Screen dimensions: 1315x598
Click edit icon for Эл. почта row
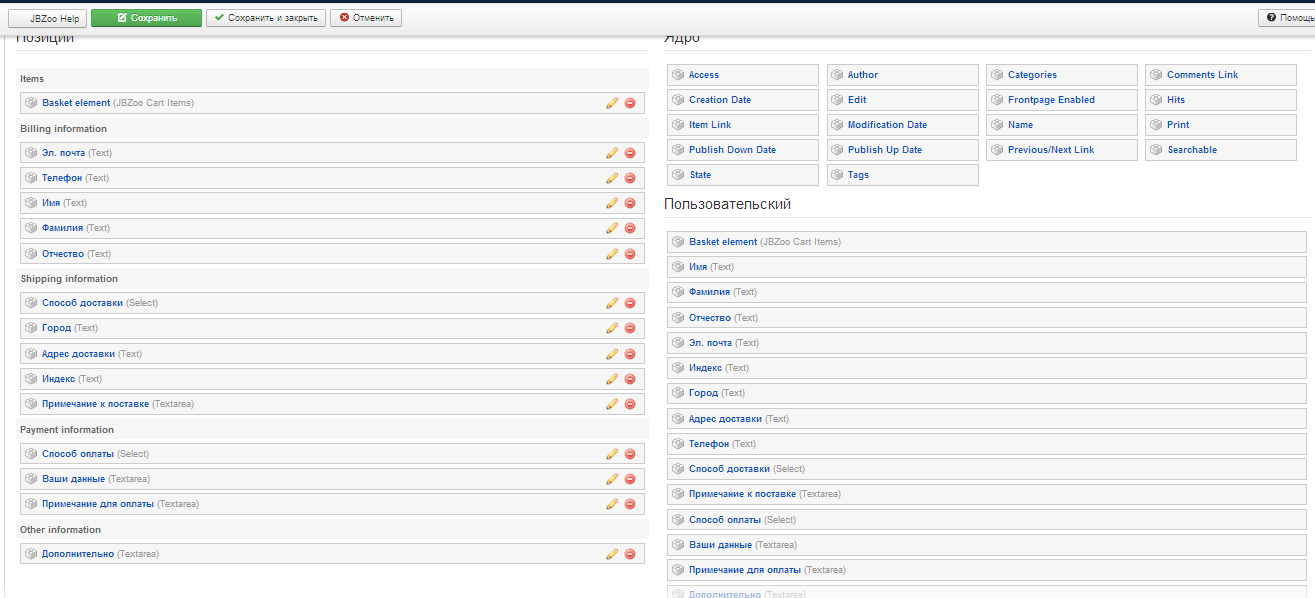pyautogui.click(x=612, y=153)
